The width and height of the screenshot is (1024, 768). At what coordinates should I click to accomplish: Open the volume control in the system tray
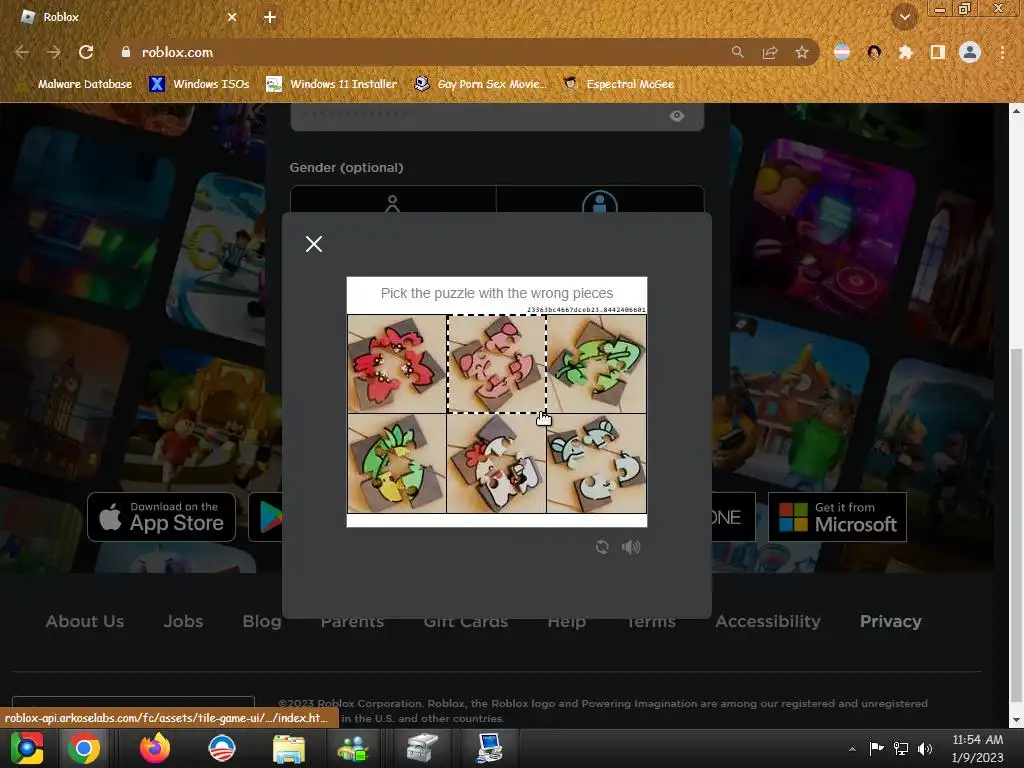[x=925, y=748]
